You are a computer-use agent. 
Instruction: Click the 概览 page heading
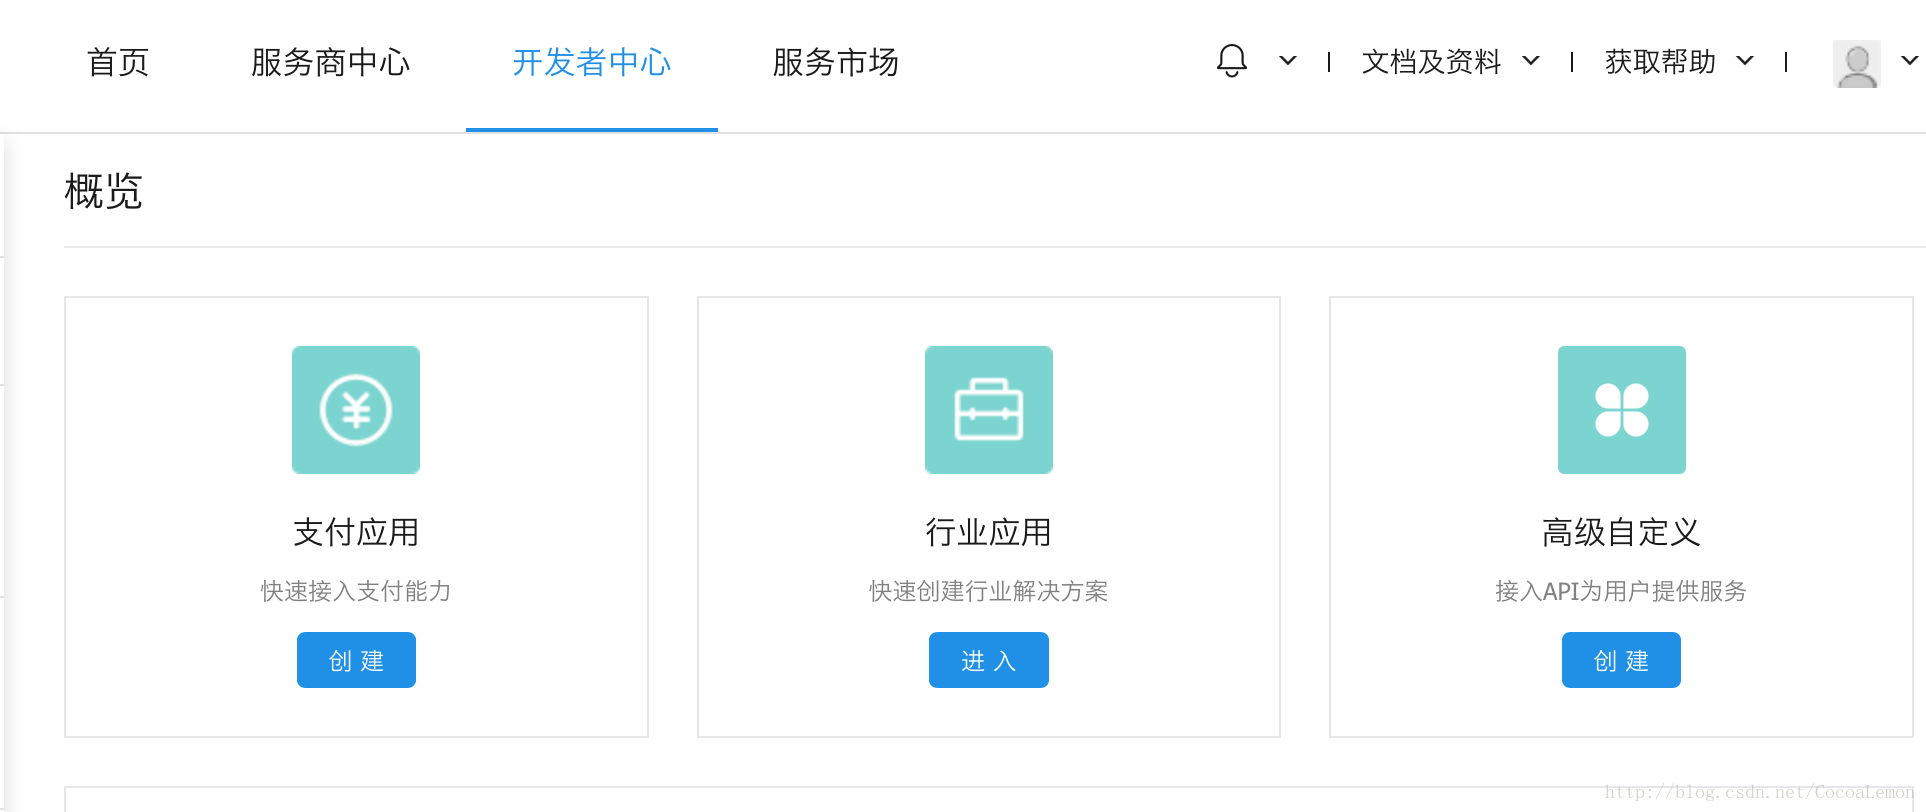(x=104, y=191)
